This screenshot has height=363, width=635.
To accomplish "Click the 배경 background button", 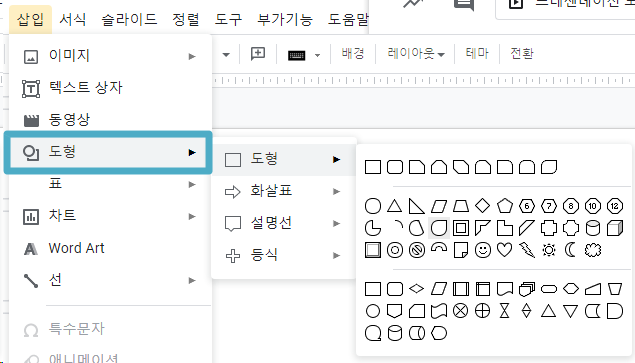I will pyautogui.click(x=353, y=53).
